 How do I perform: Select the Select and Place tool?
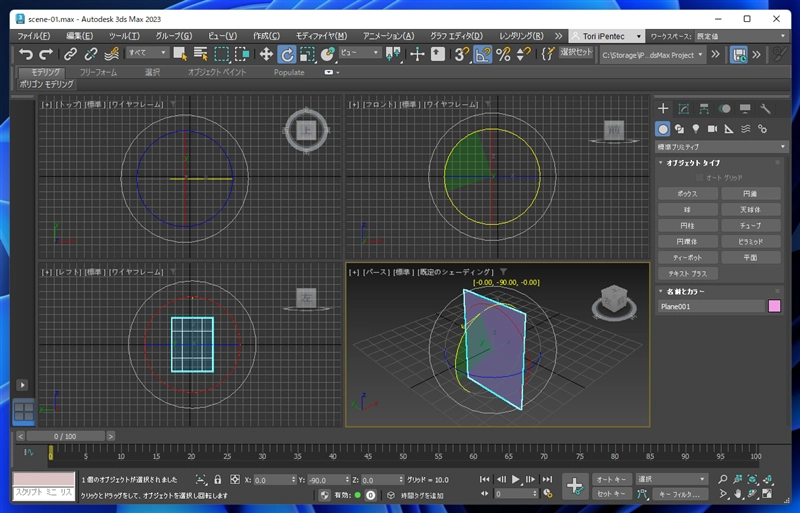pos(328,54)
